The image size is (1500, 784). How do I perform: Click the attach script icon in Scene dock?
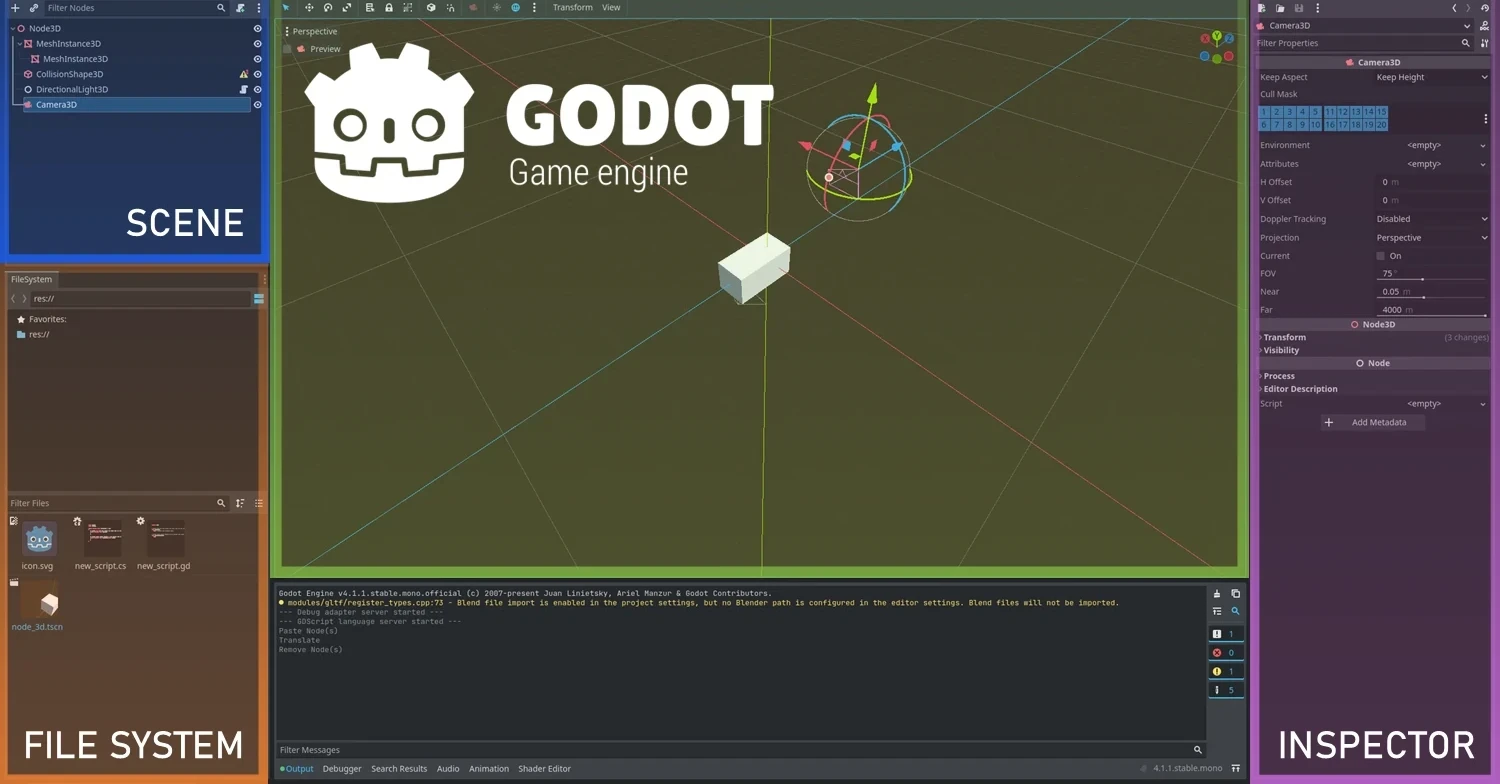(x=240, y=8)
